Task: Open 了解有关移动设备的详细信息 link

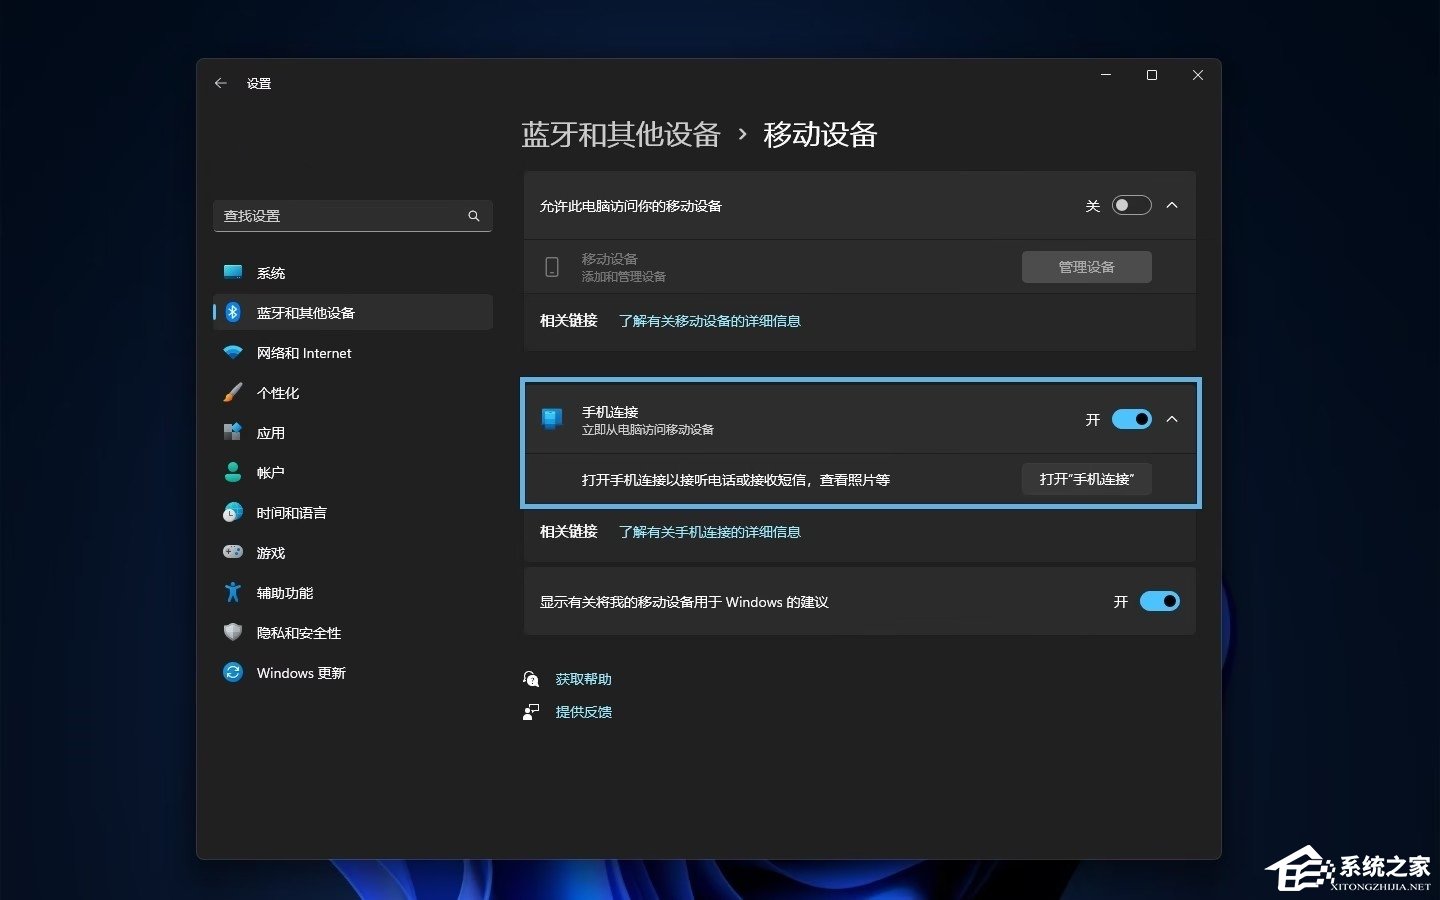Action: click(x=709, y=321)
